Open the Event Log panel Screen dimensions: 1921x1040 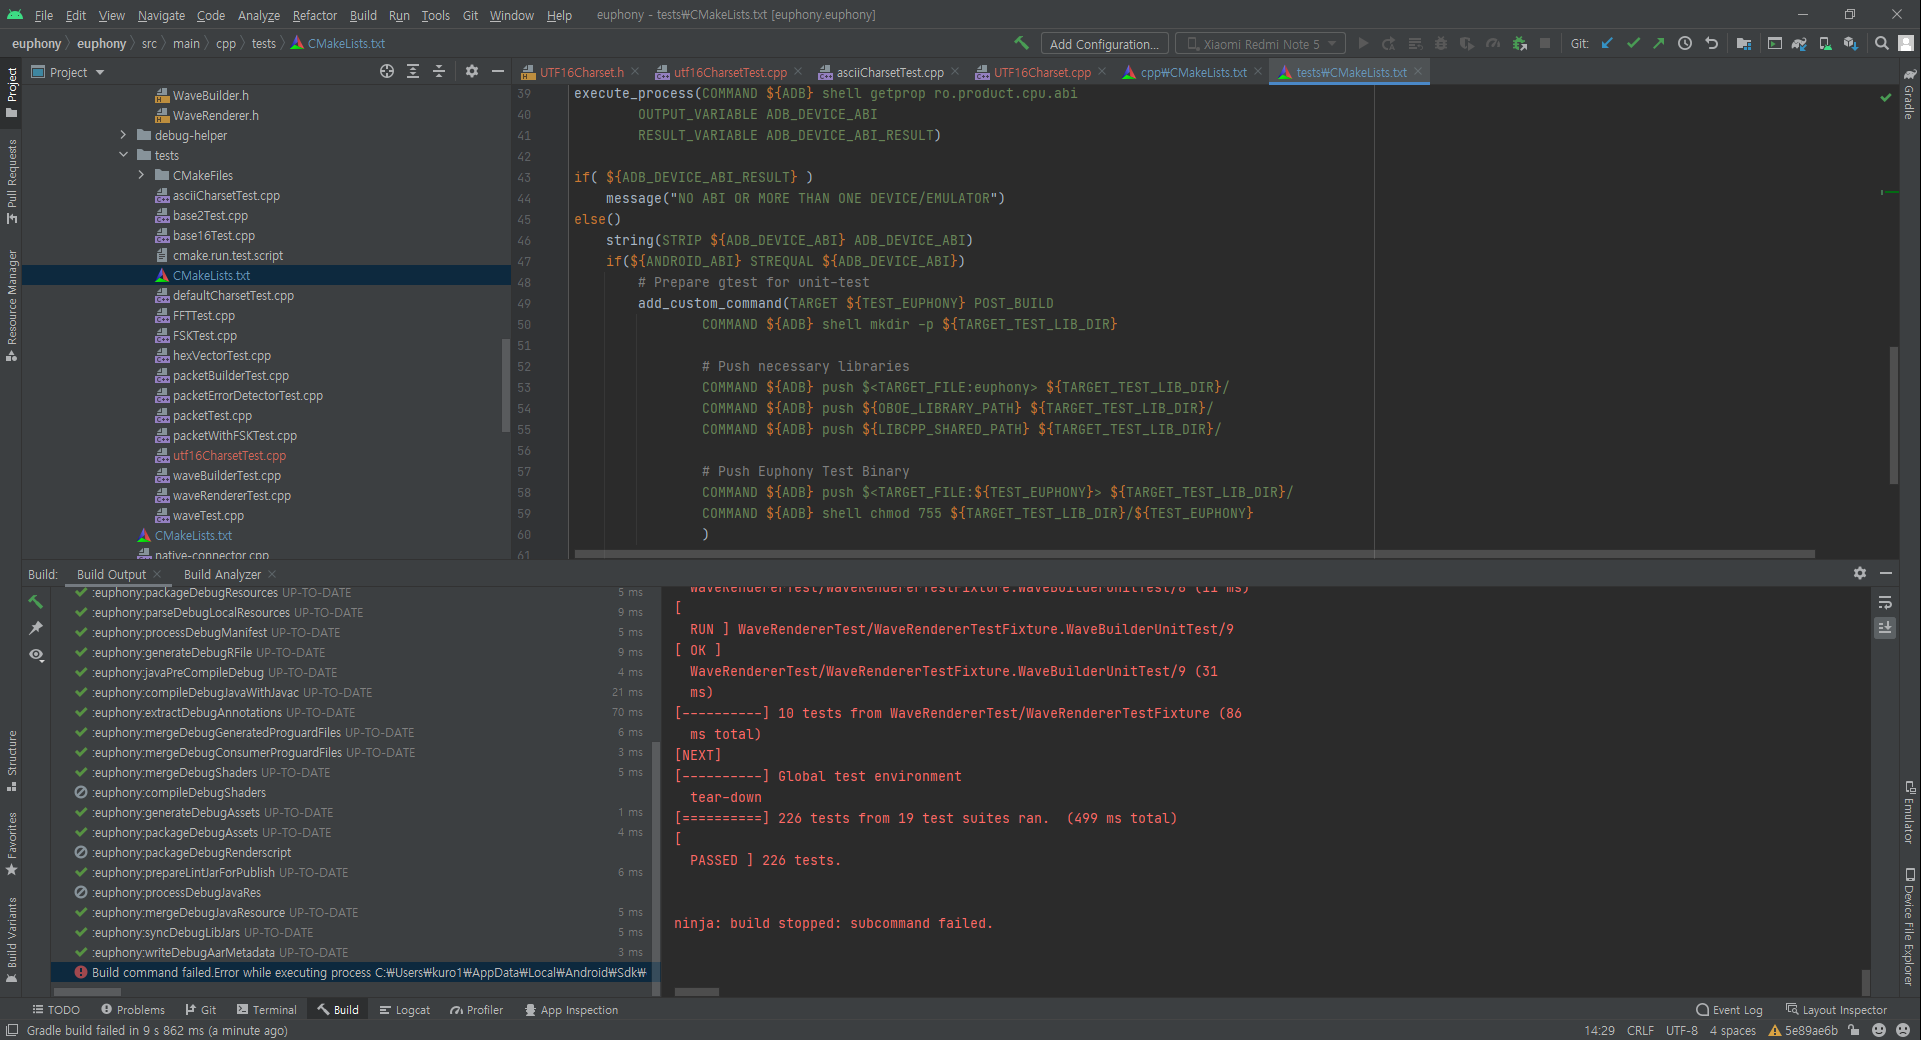1729,1010
